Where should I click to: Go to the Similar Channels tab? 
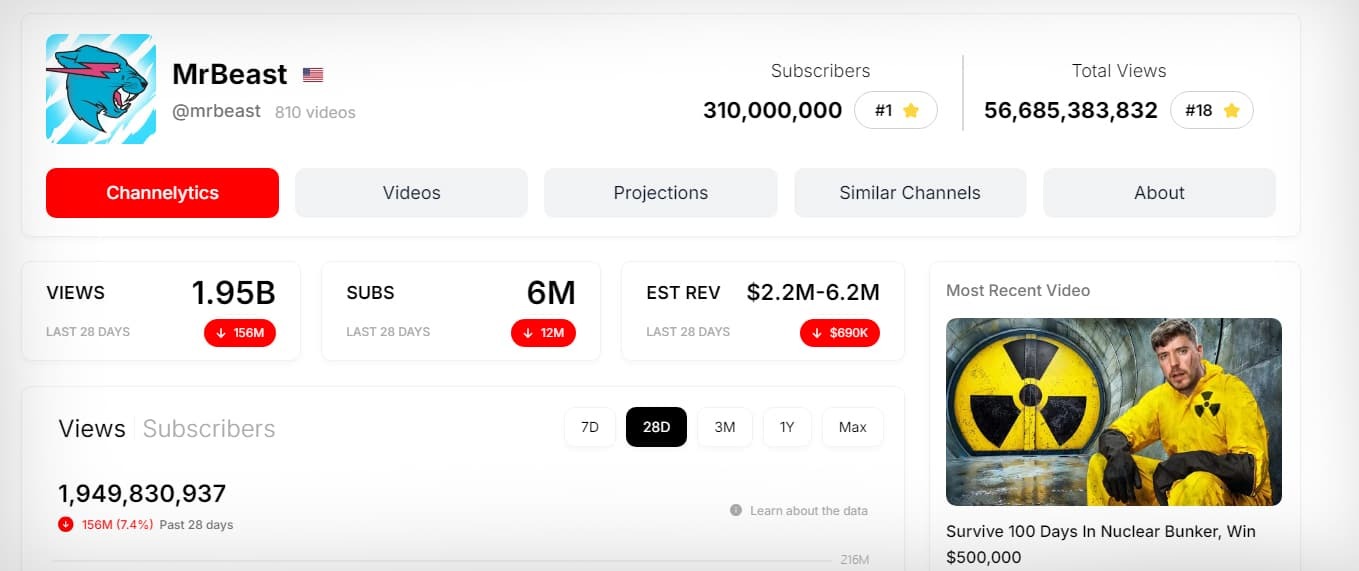tap(910, 193)
